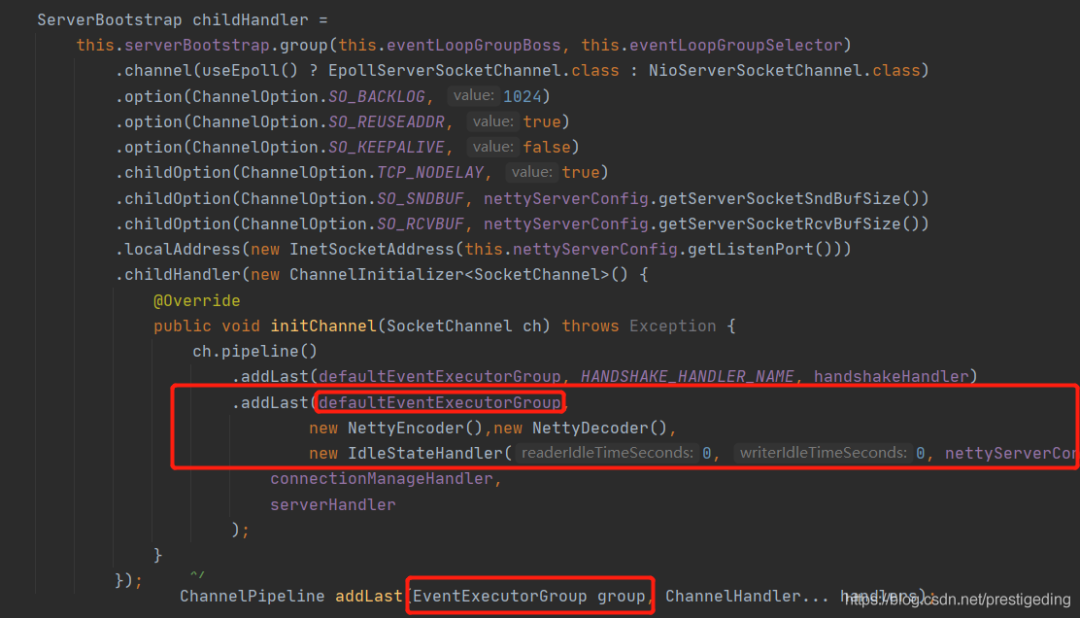Click eventLoopGroupSelector in the group call

pyautogui.click(x=736, y=45)
